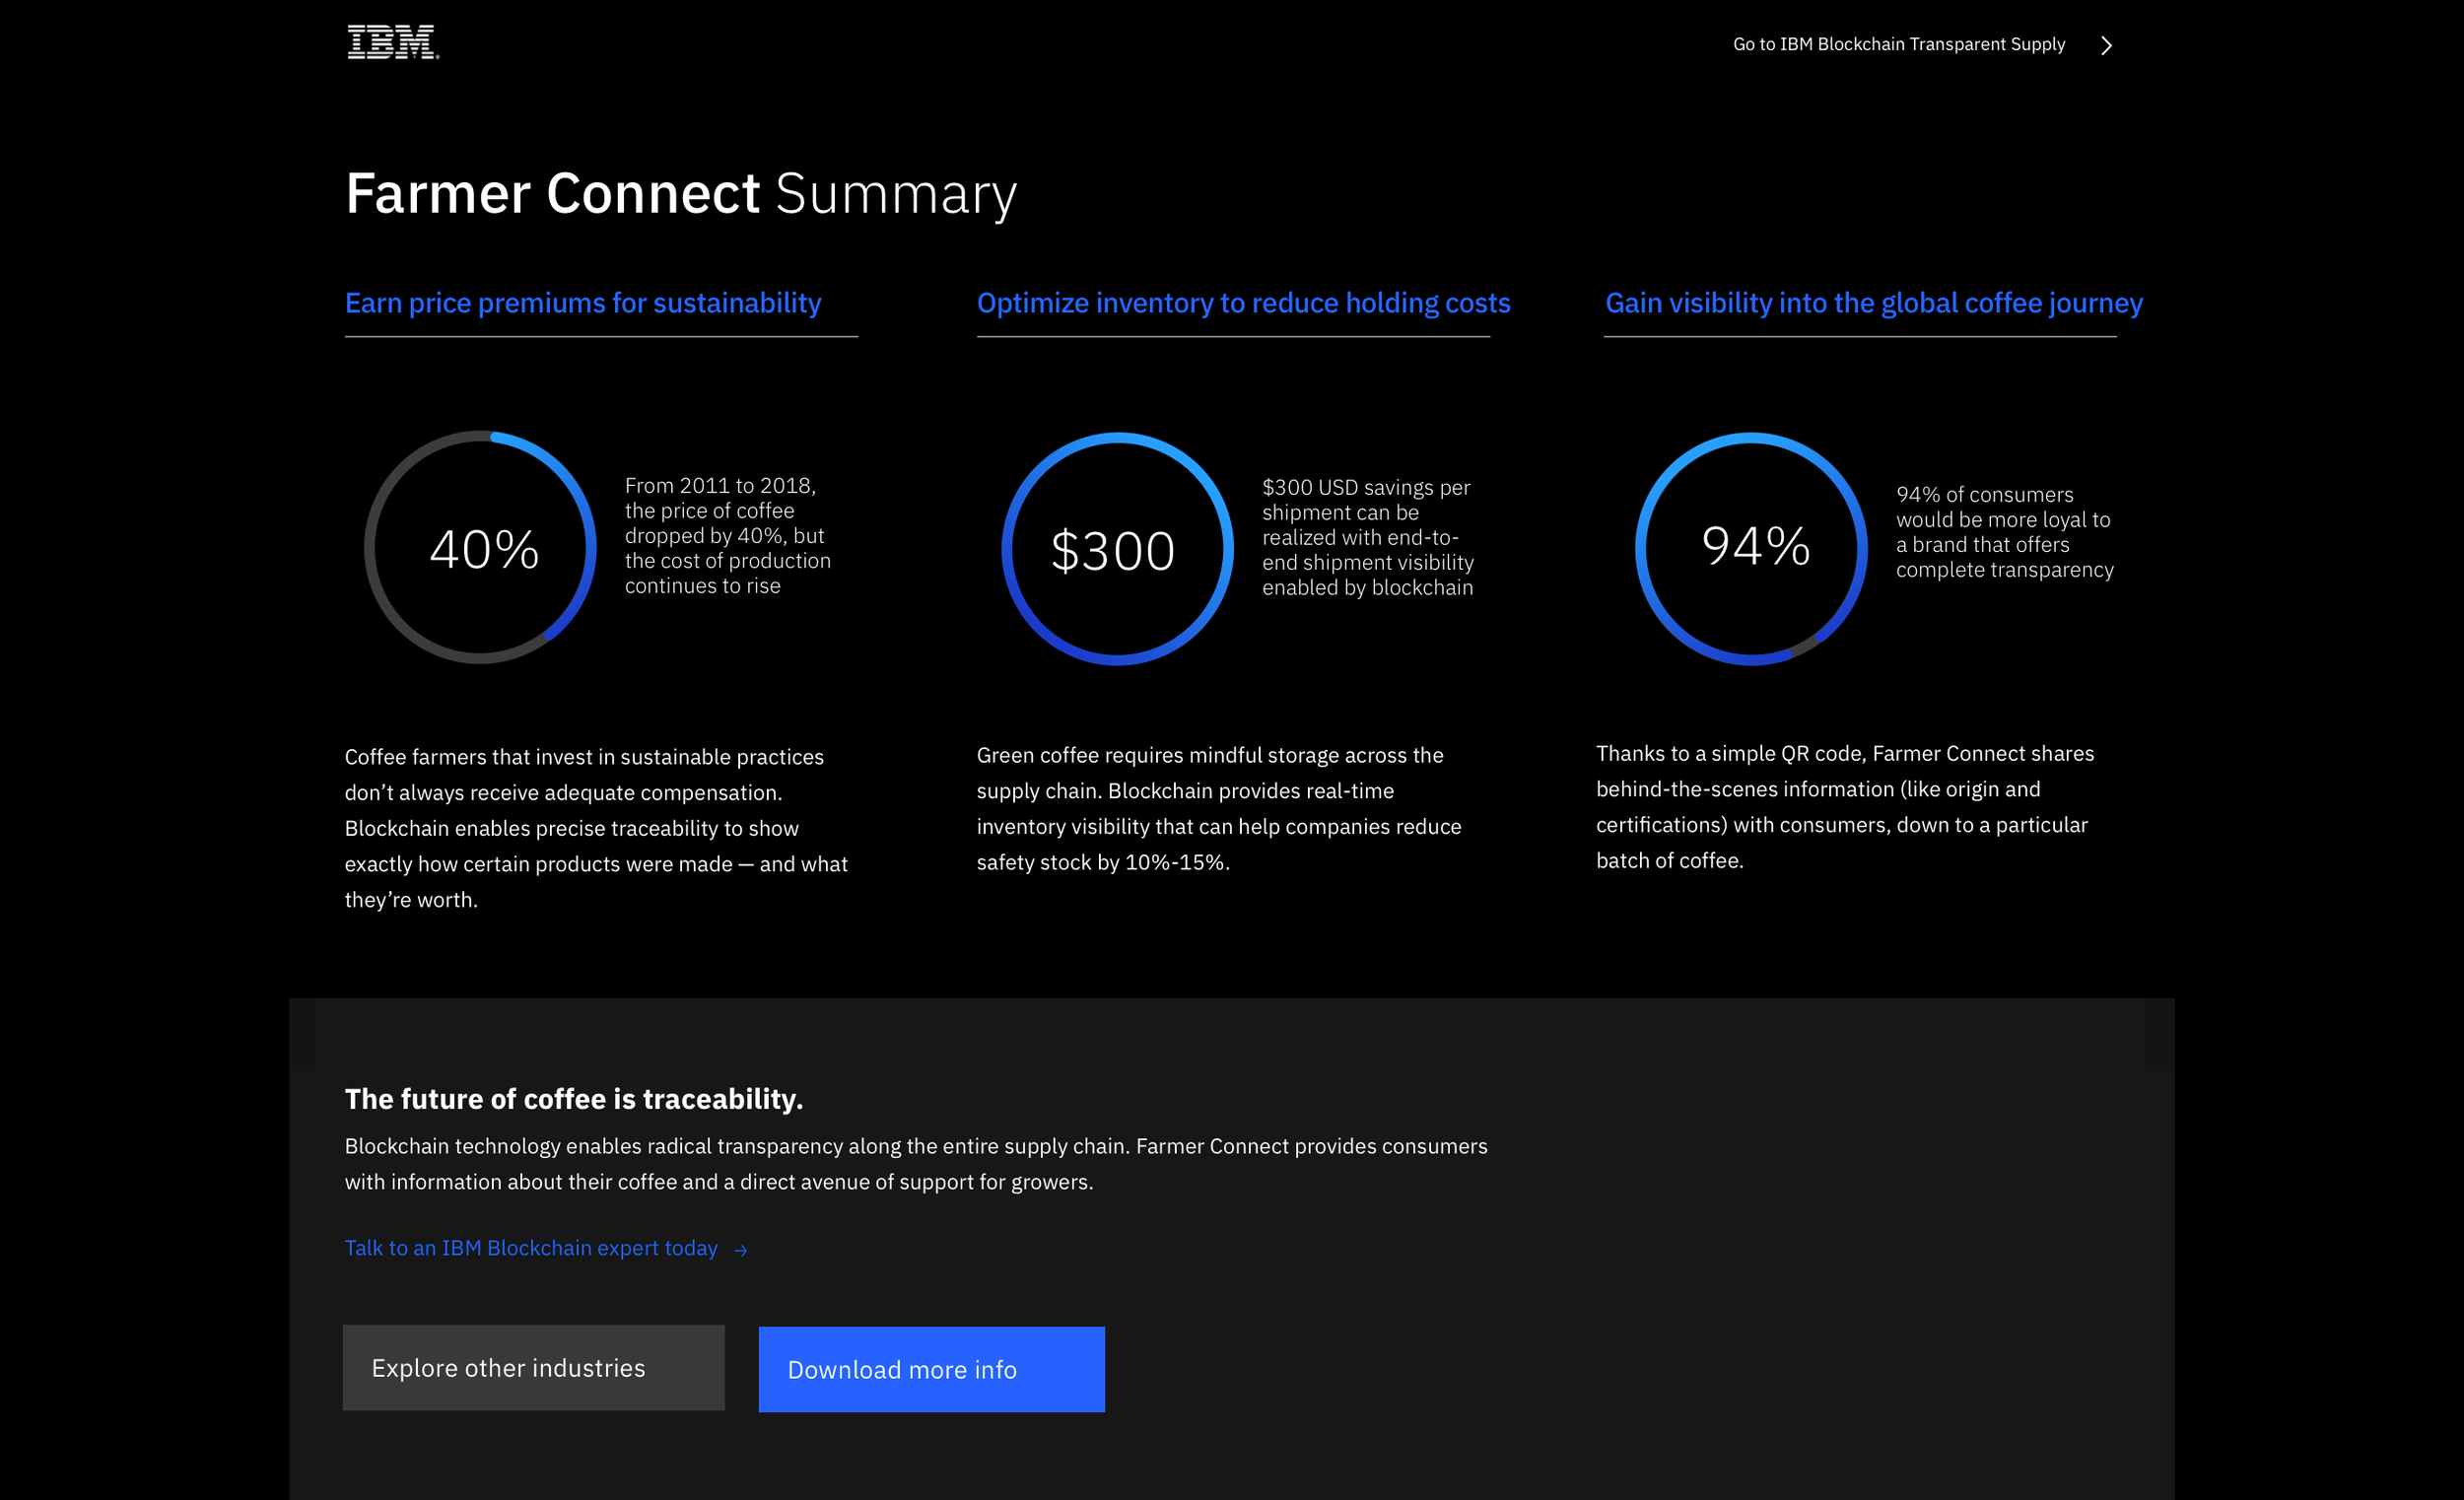Click the small arrow icon after expert today
This screenshot has height=1500, width=2464.
tap(741, 1250)
